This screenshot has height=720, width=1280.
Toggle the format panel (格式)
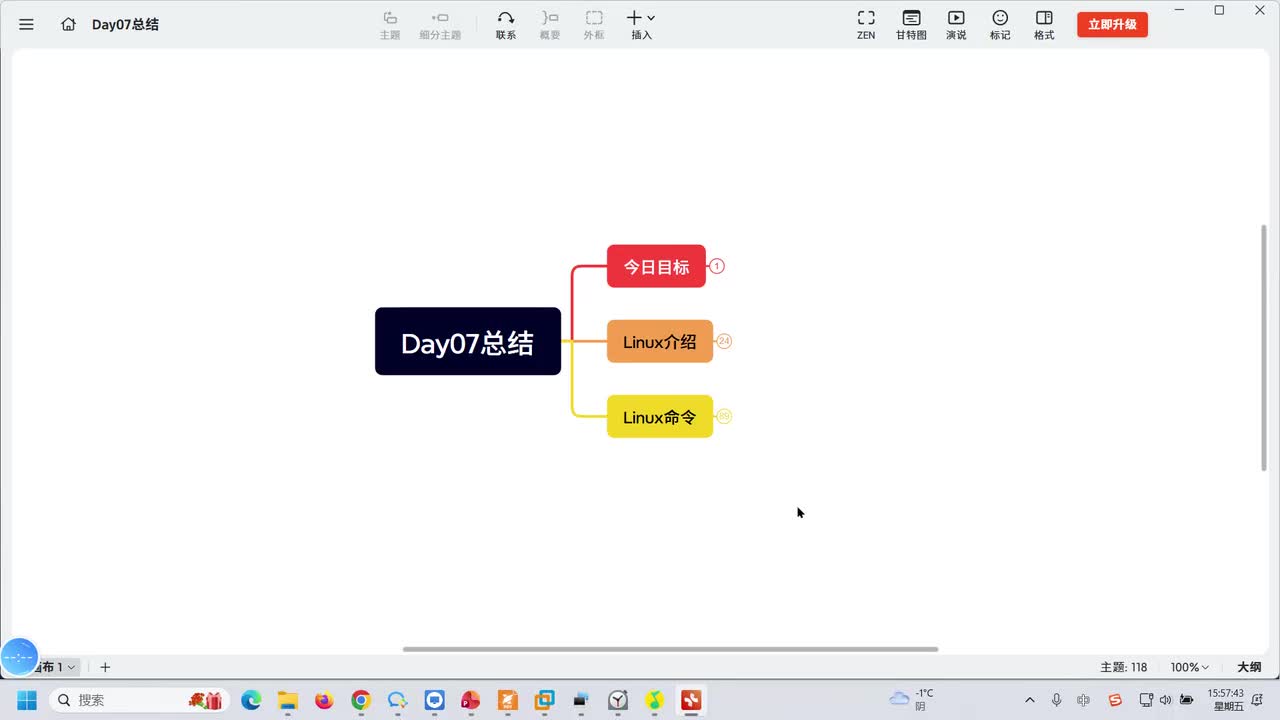click(x=1044, y=25)
